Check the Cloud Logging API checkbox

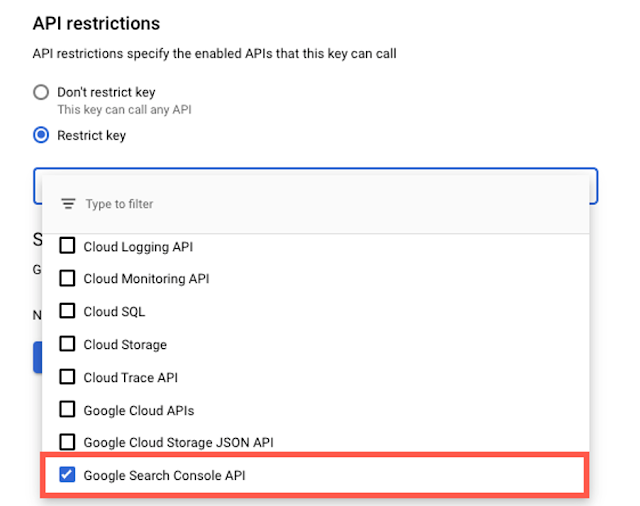point(68,247)
